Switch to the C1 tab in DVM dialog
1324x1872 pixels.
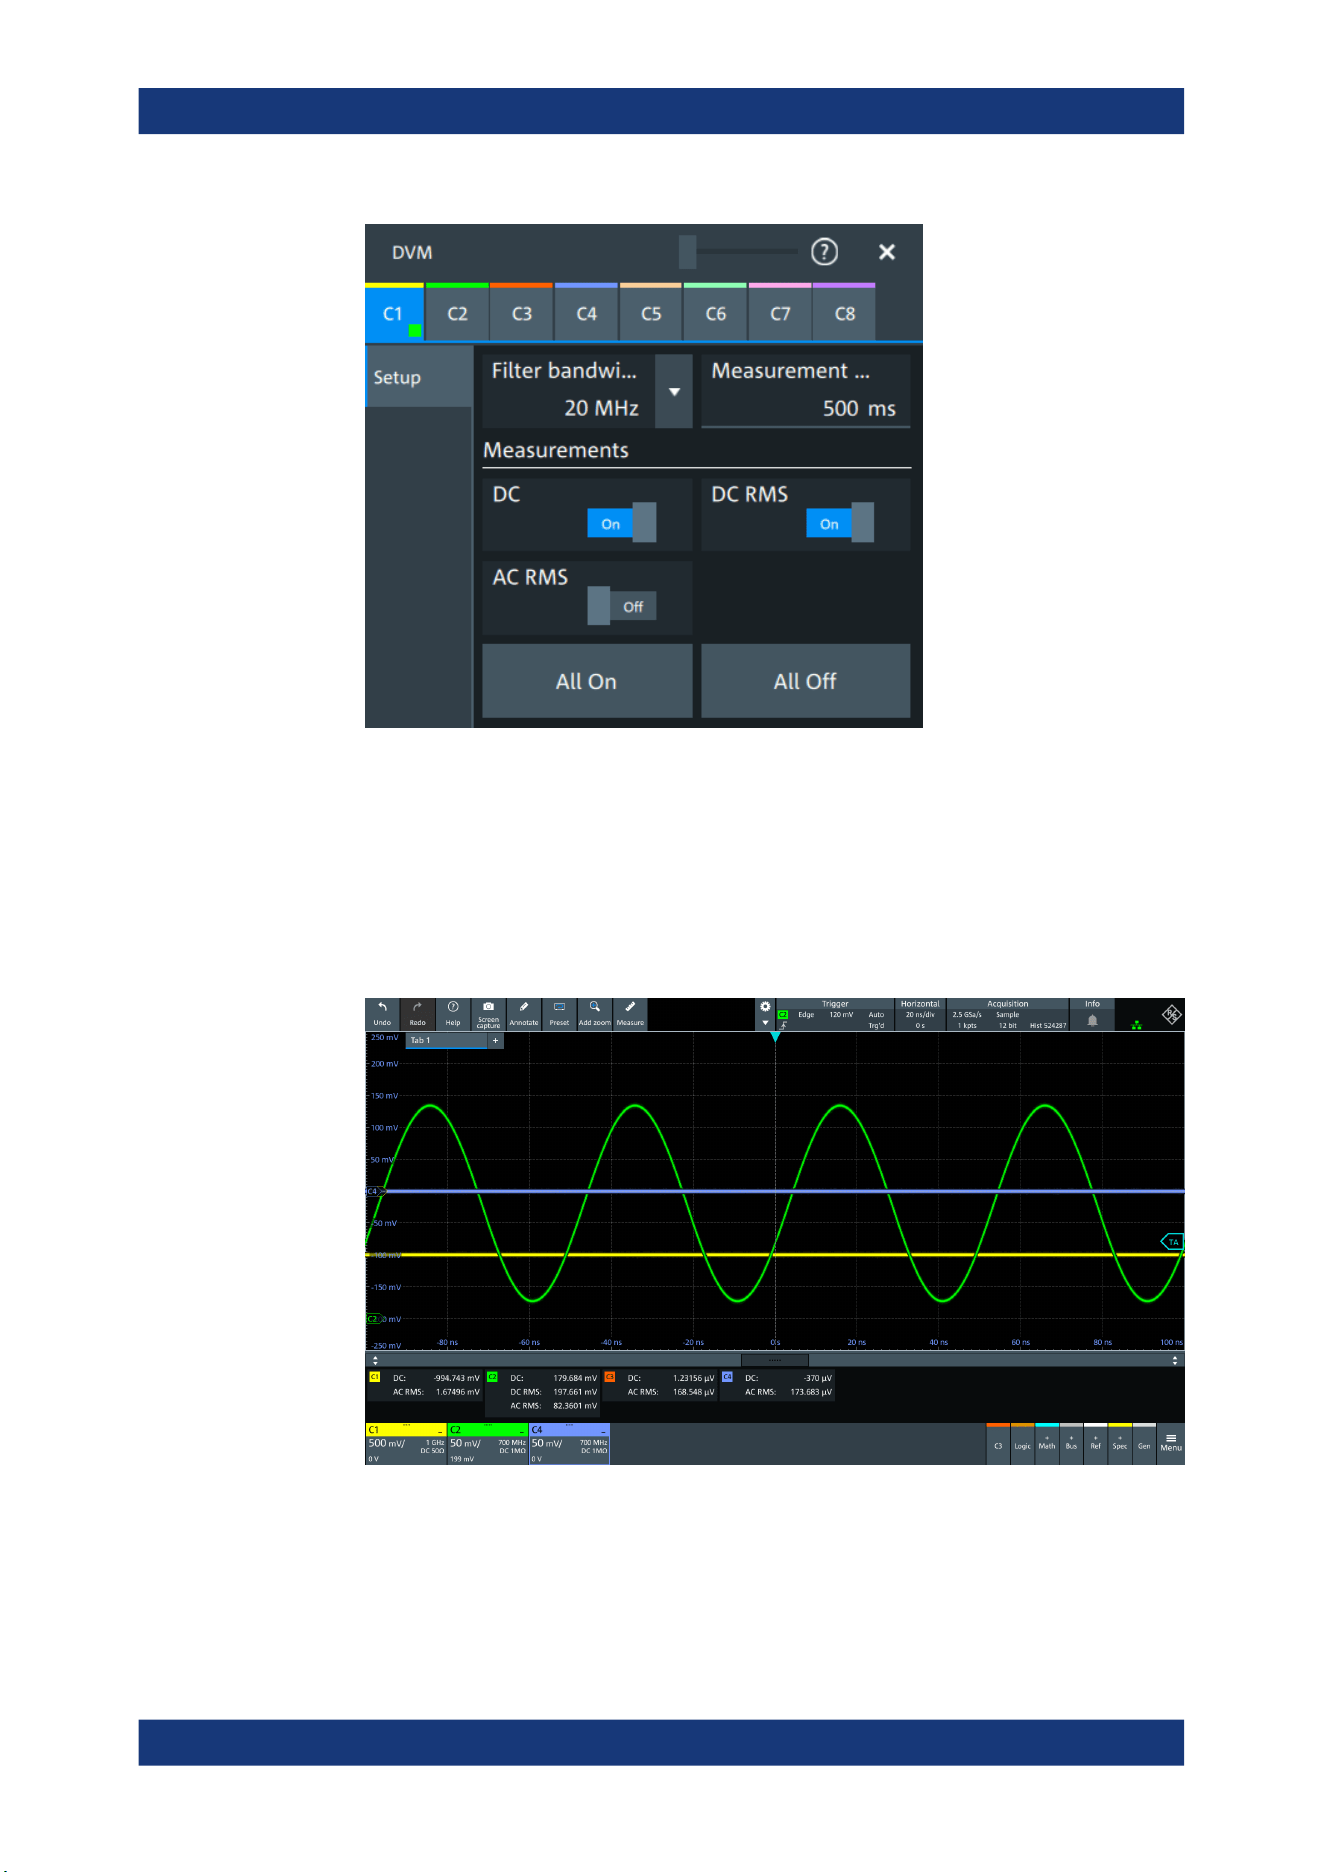394,313
